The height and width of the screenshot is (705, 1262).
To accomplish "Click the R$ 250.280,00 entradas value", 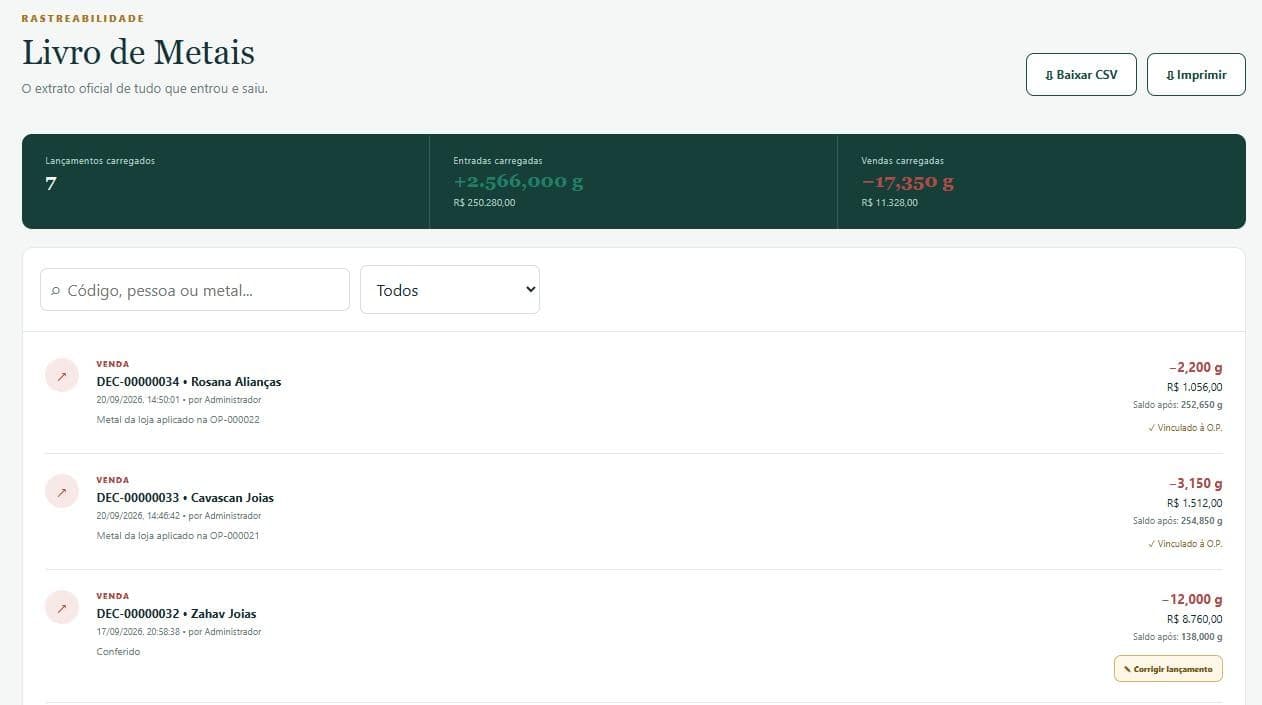I will (x=484, y=203).
